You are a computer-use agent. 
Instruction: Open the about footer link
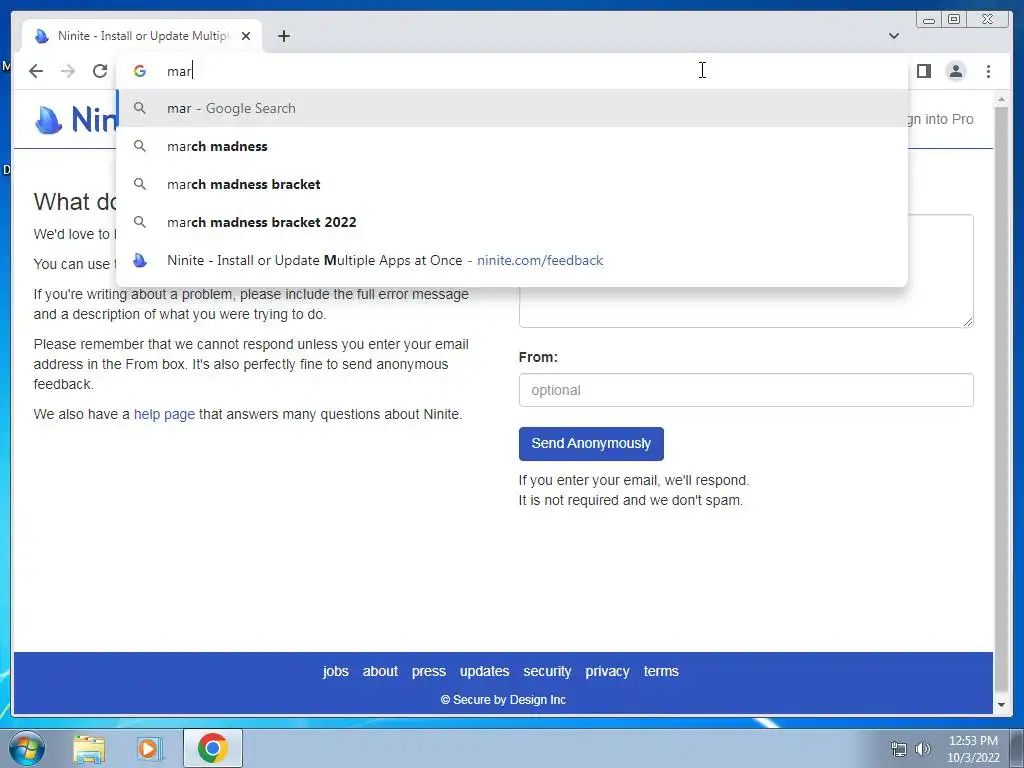coord(380,671)
